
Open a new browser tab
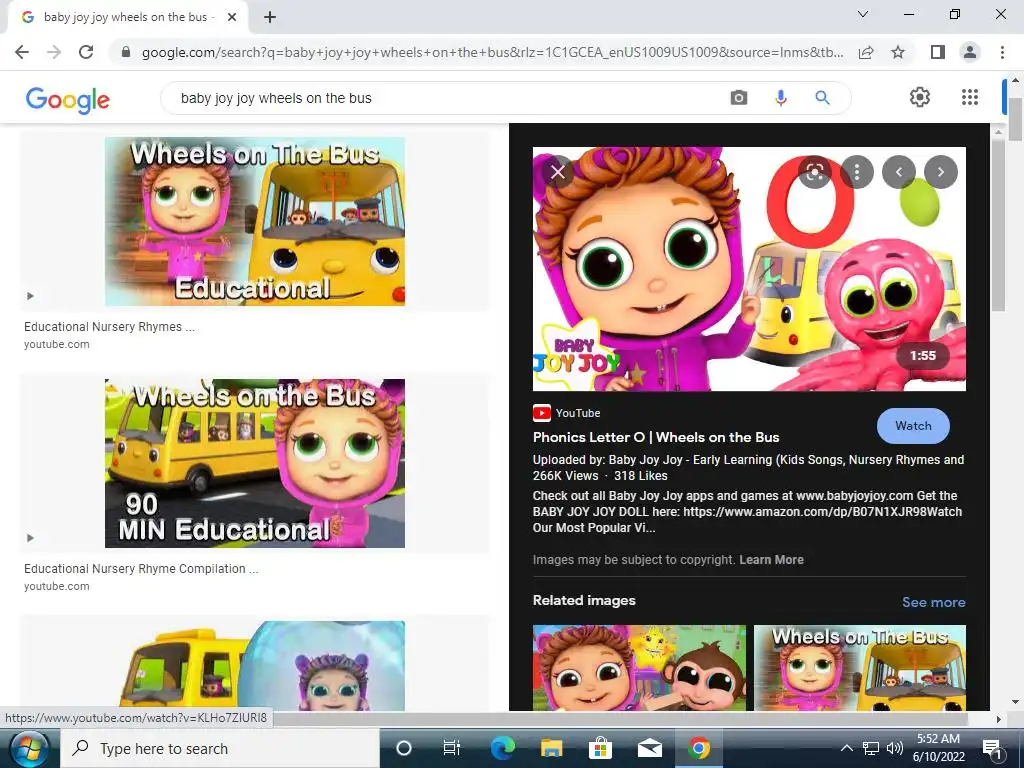[x=270, y=18]
